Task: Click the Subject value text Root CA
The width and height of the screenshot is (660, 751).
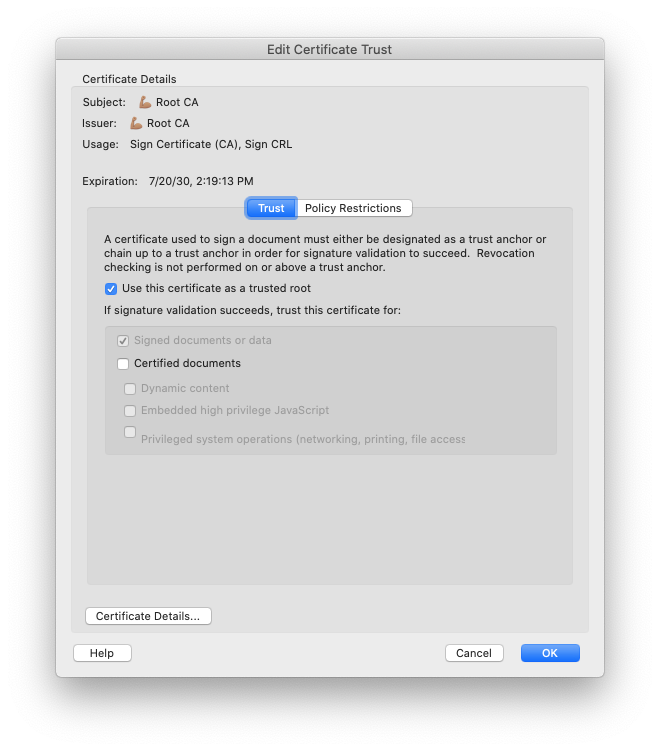Action: coord(177,102)
